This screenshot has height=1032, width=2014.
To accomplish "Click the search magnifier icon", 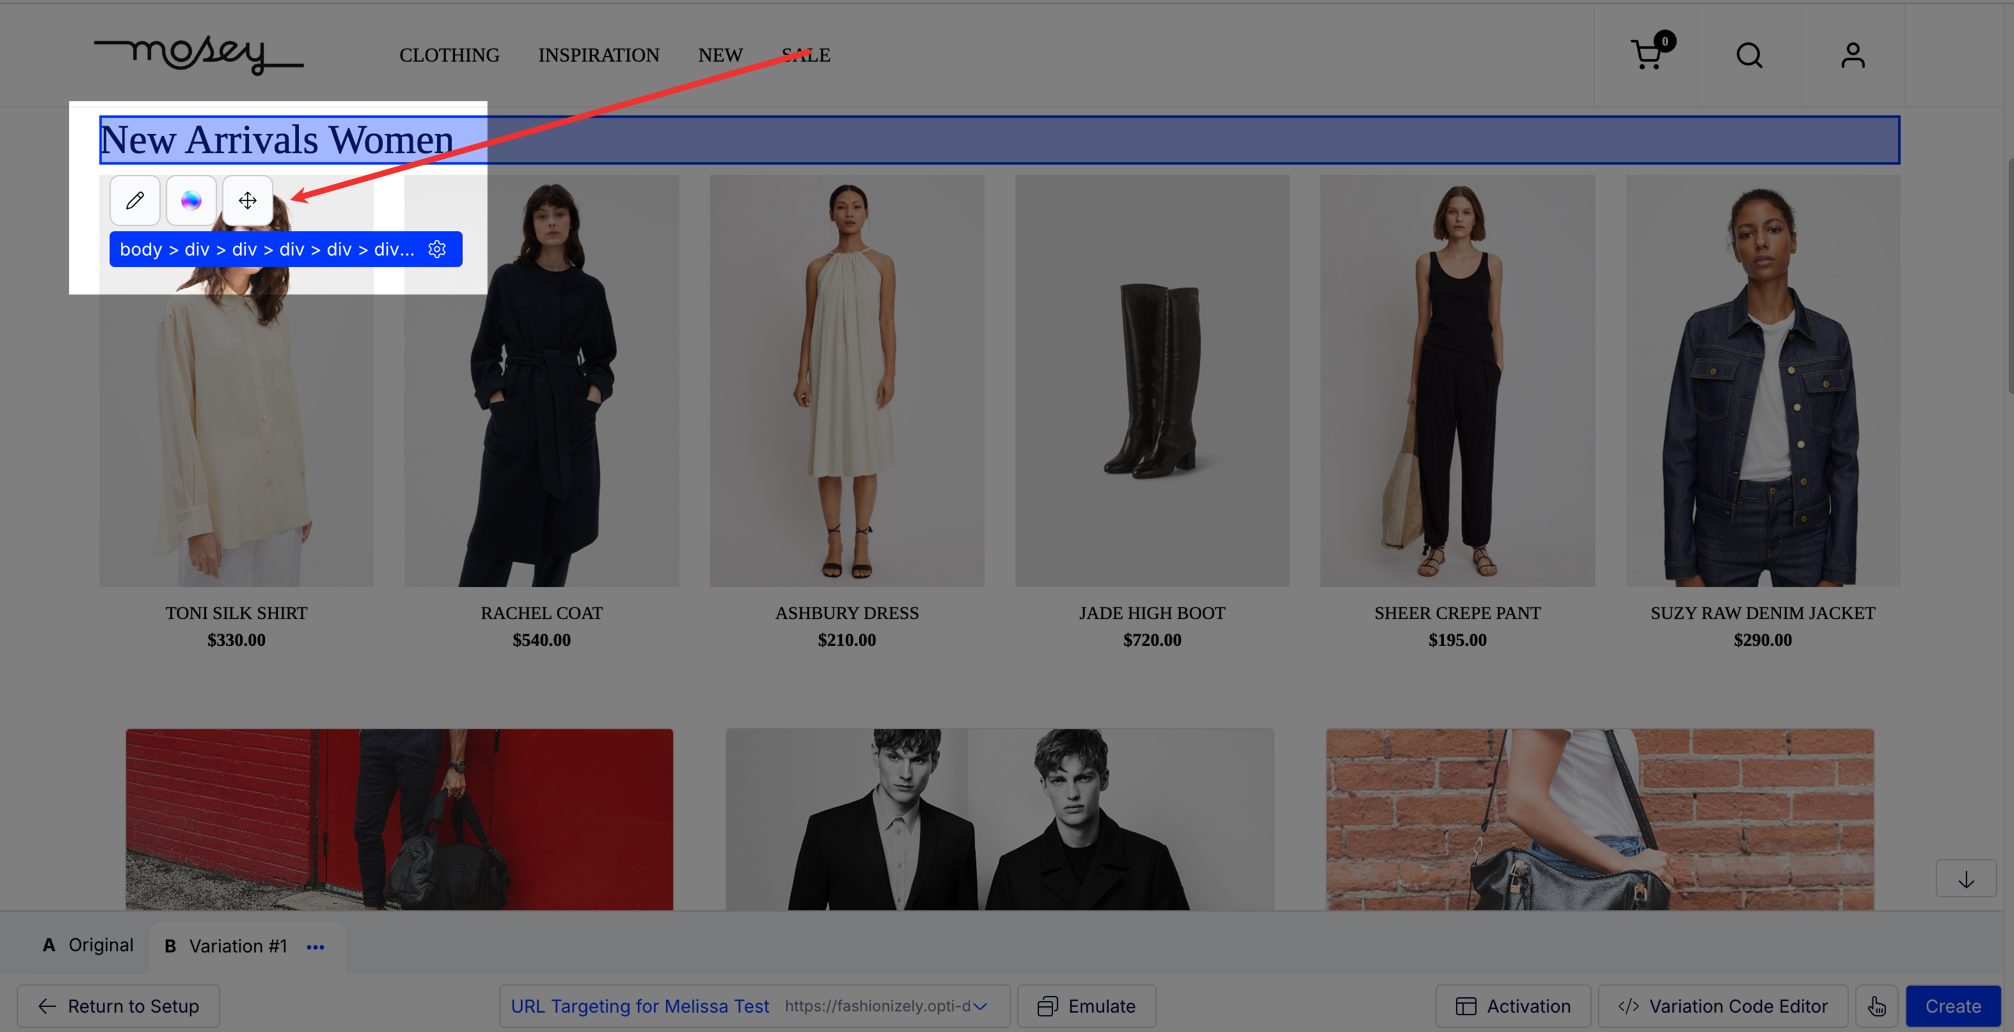I will pos(1749,55).
